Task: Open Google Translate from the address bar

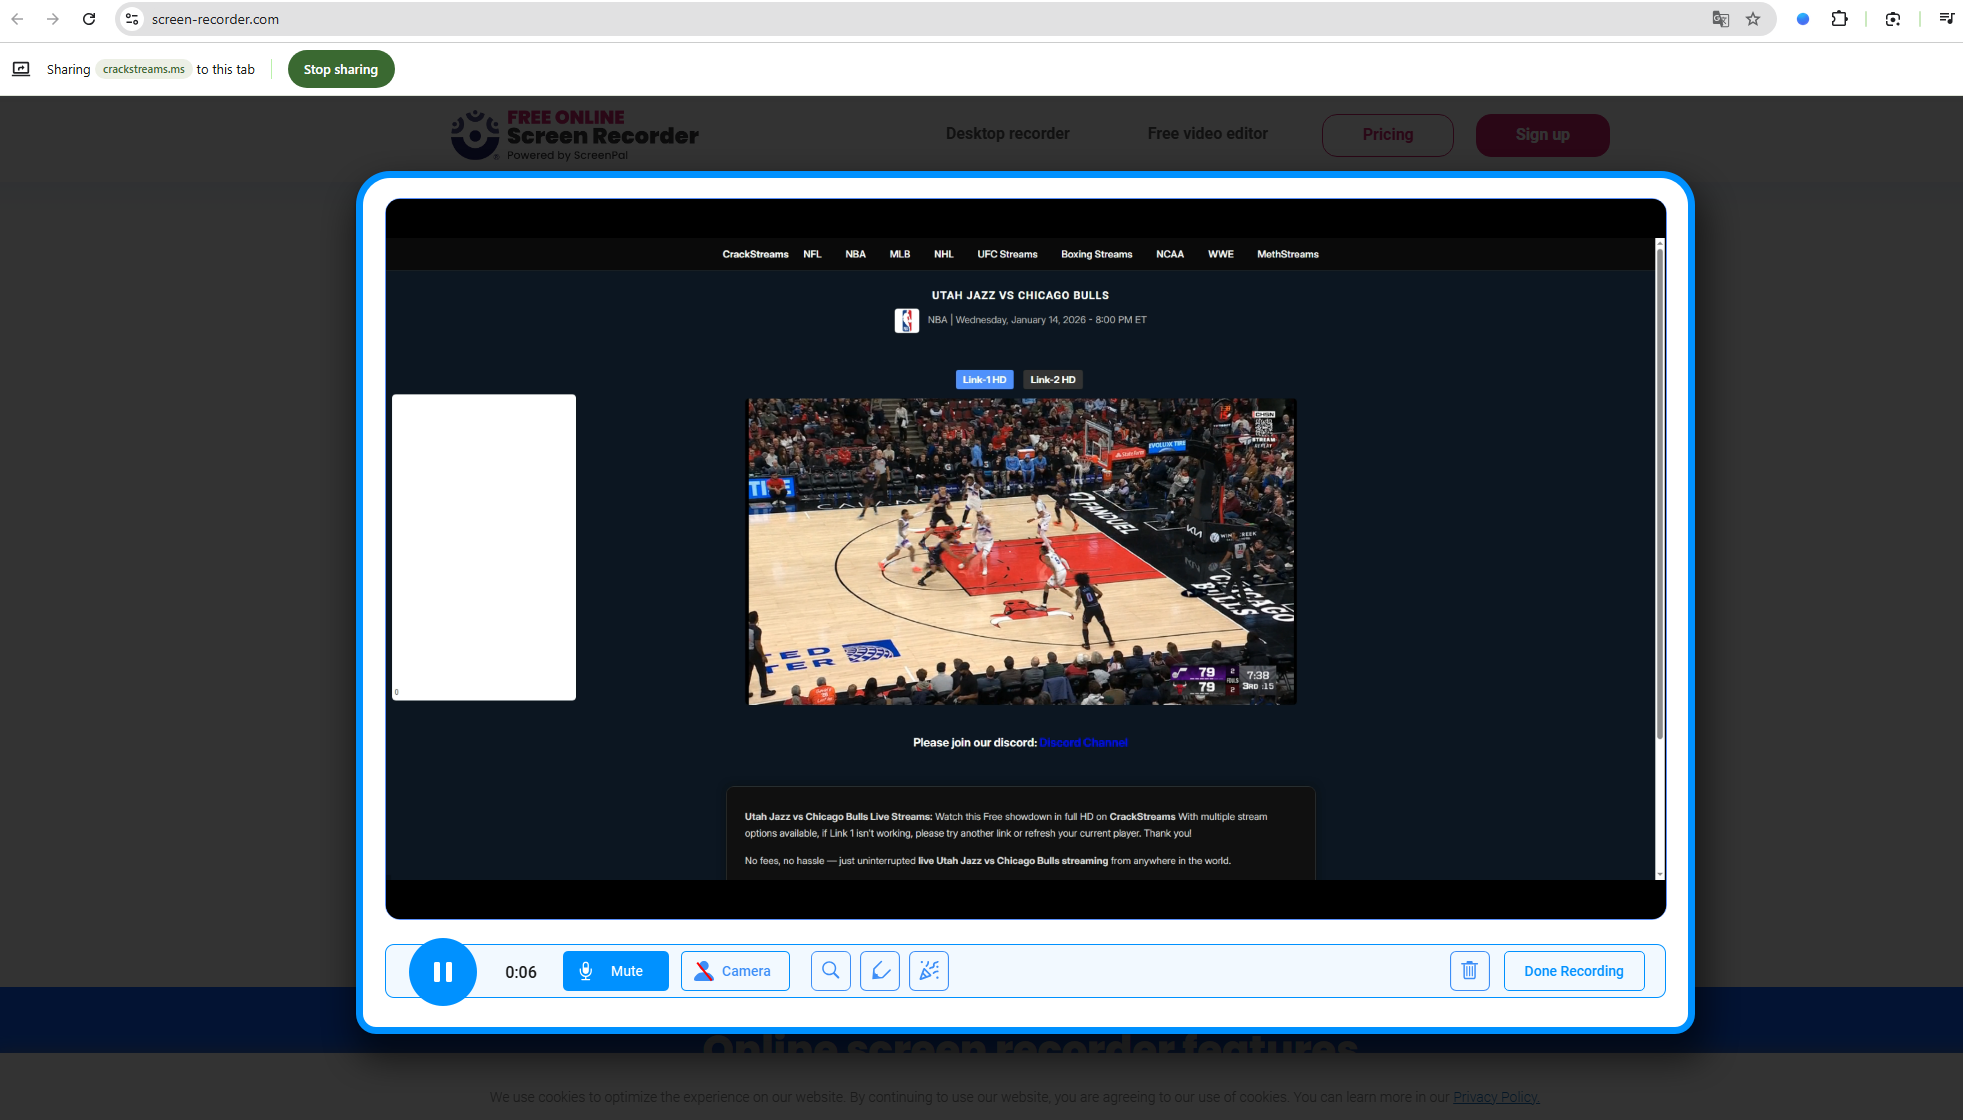Action: (x=1721, y=18)
